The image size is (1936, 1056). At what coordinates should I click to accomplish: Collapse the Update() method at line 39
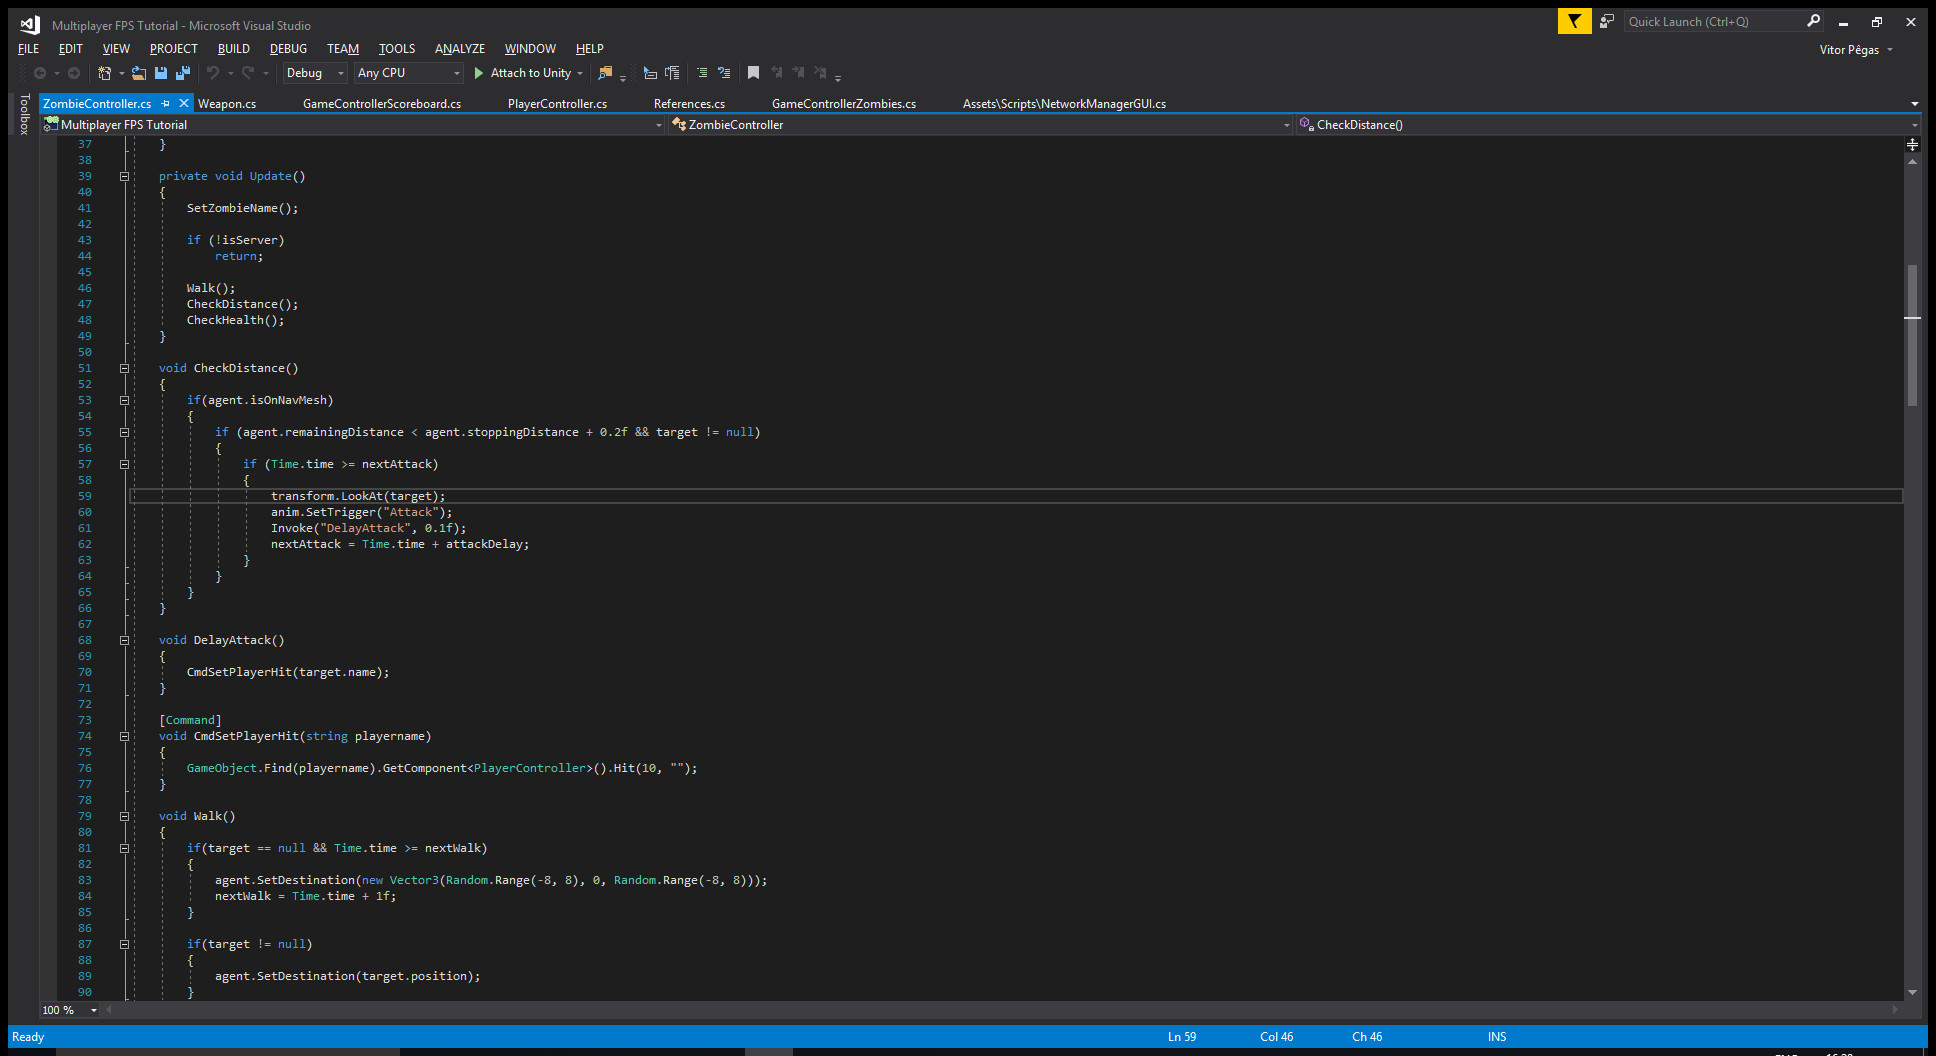(123, 176)
